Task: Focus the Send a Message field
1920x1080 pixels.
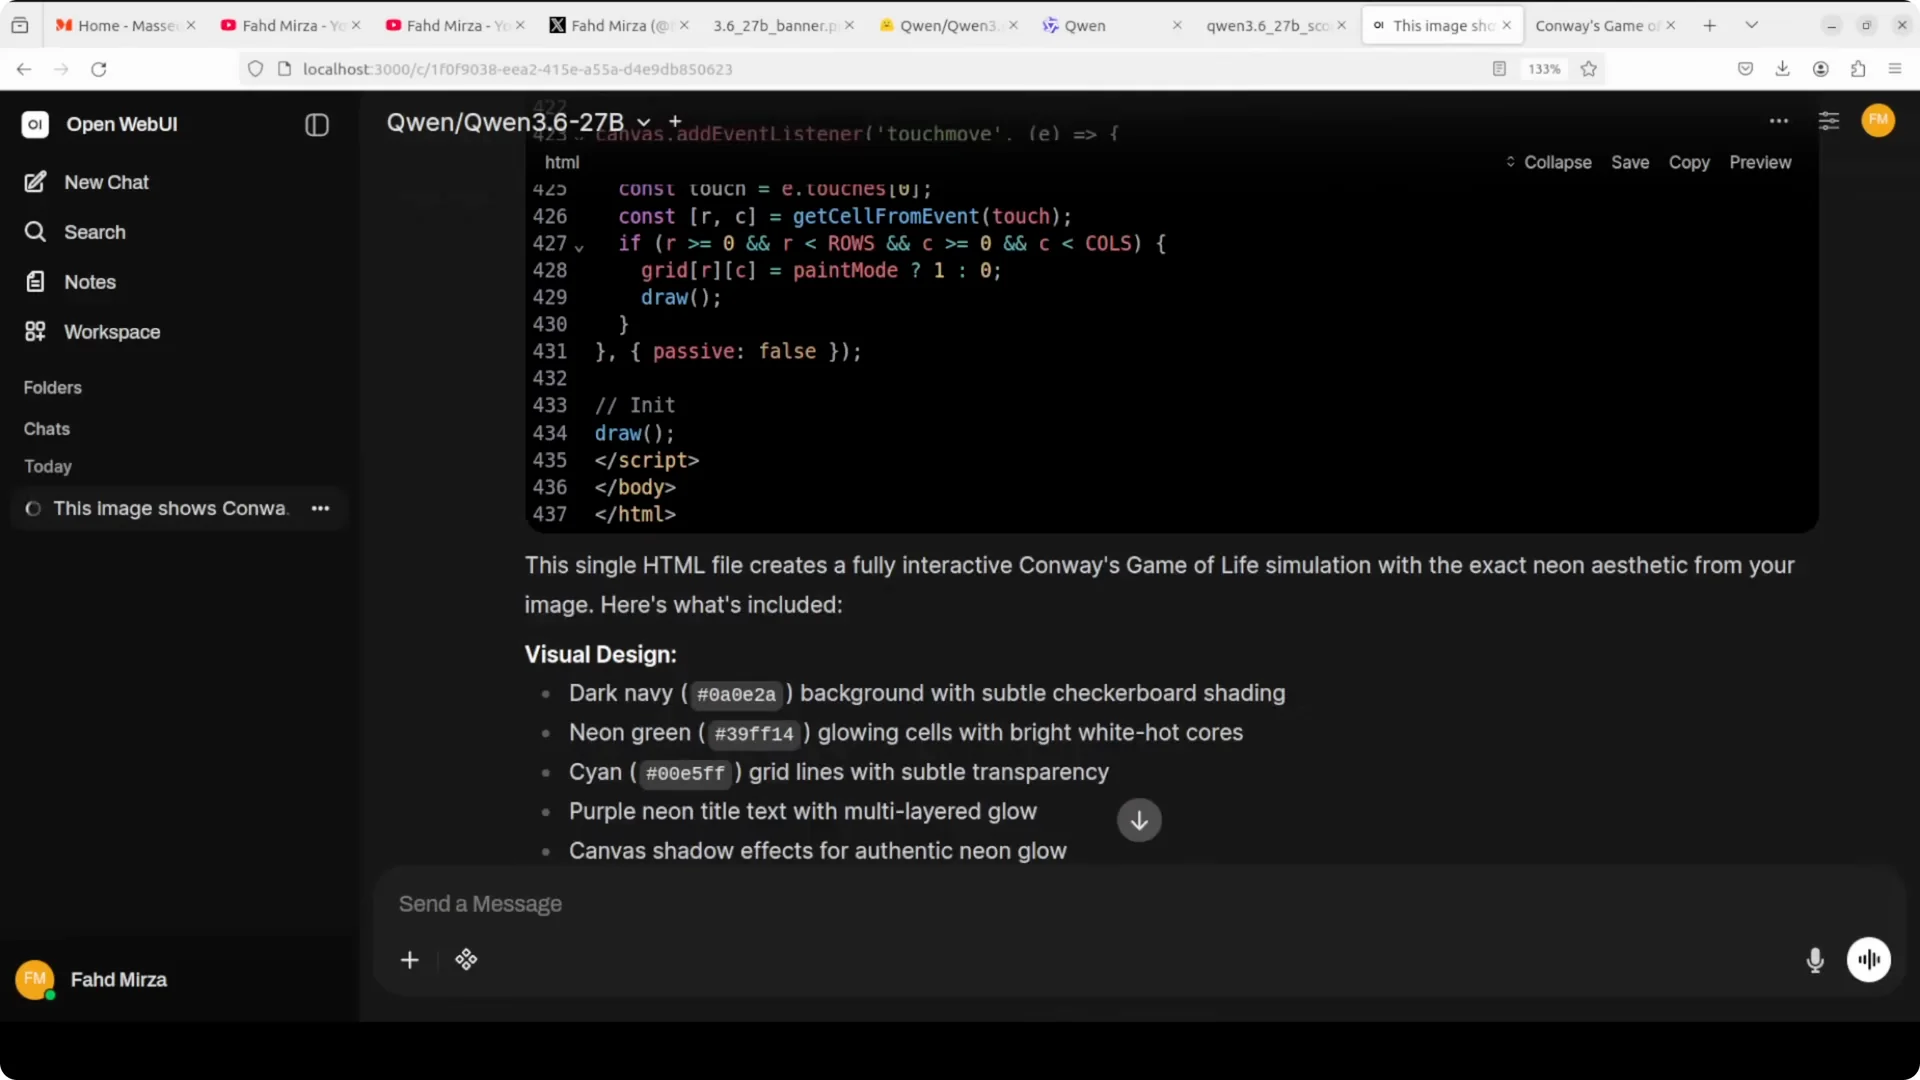Action: click(1140, 904)
